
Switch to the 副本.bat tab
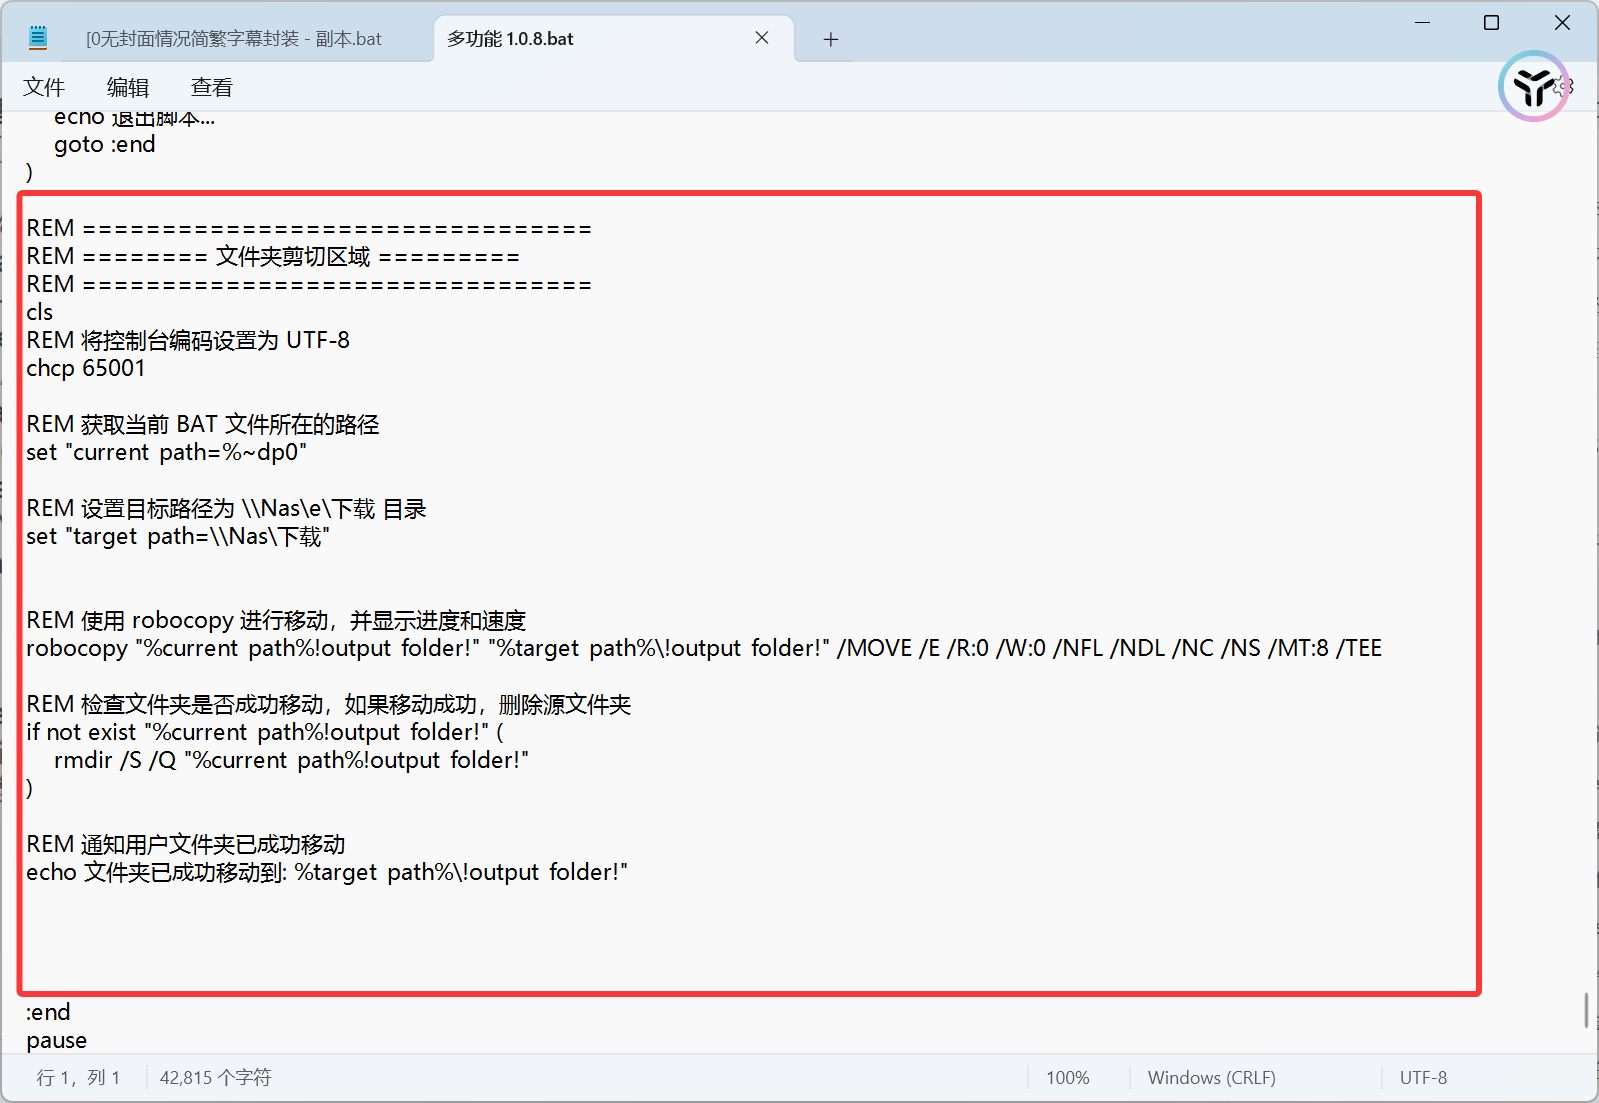233,39
